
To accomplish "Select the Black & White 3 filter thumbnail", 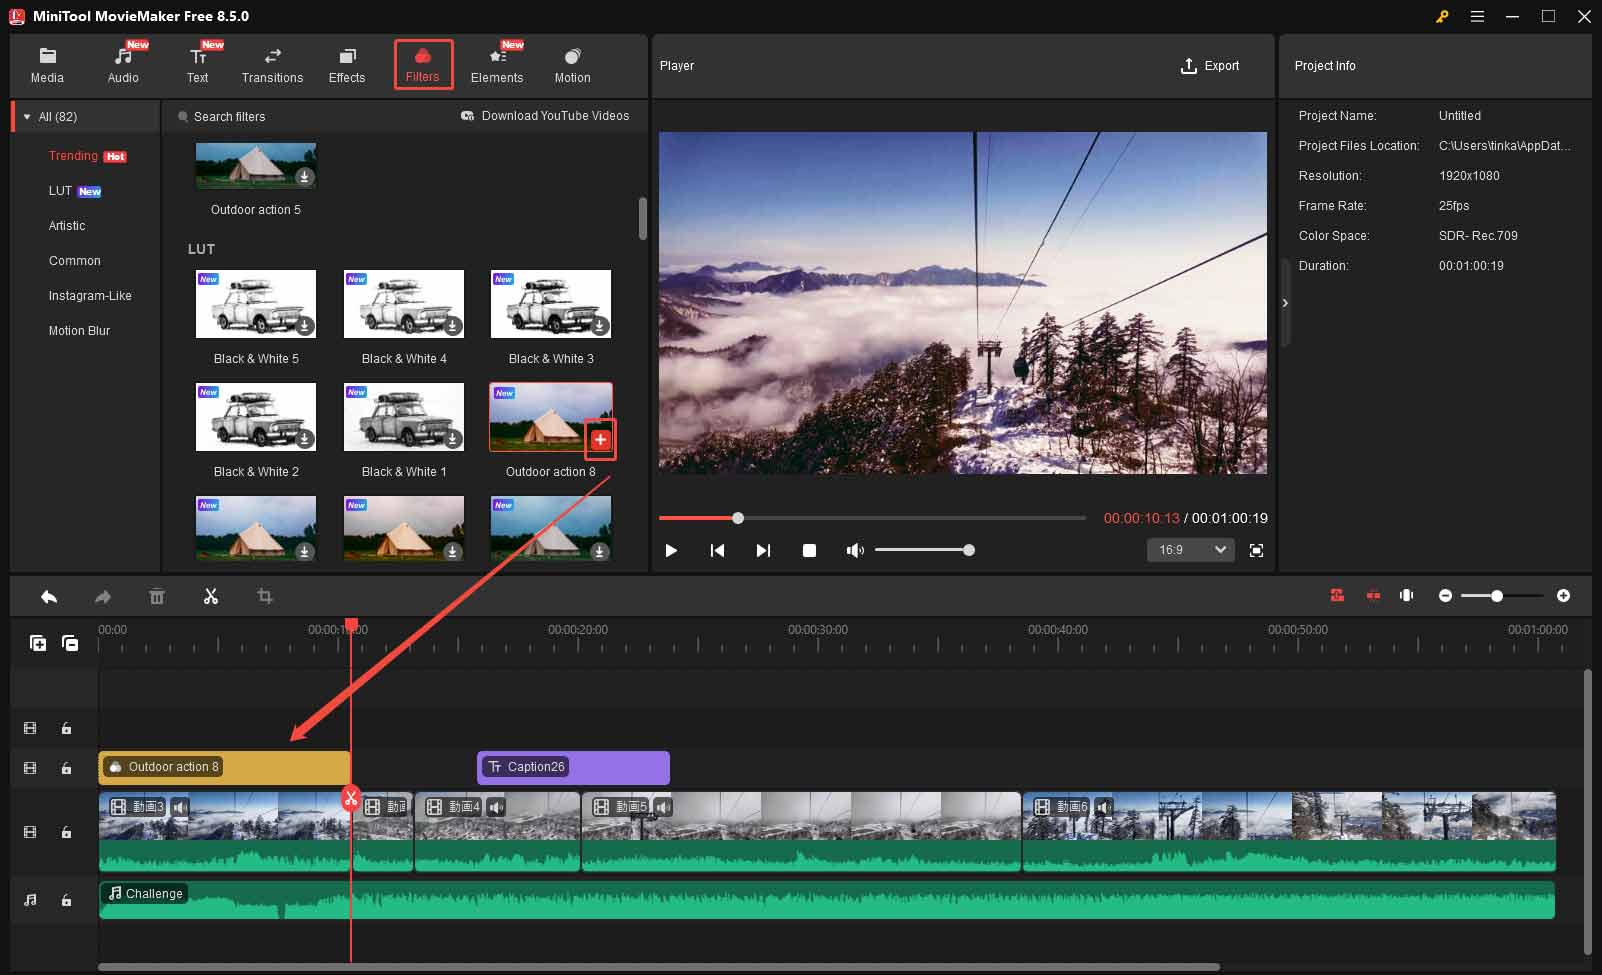I will (550, 304).
